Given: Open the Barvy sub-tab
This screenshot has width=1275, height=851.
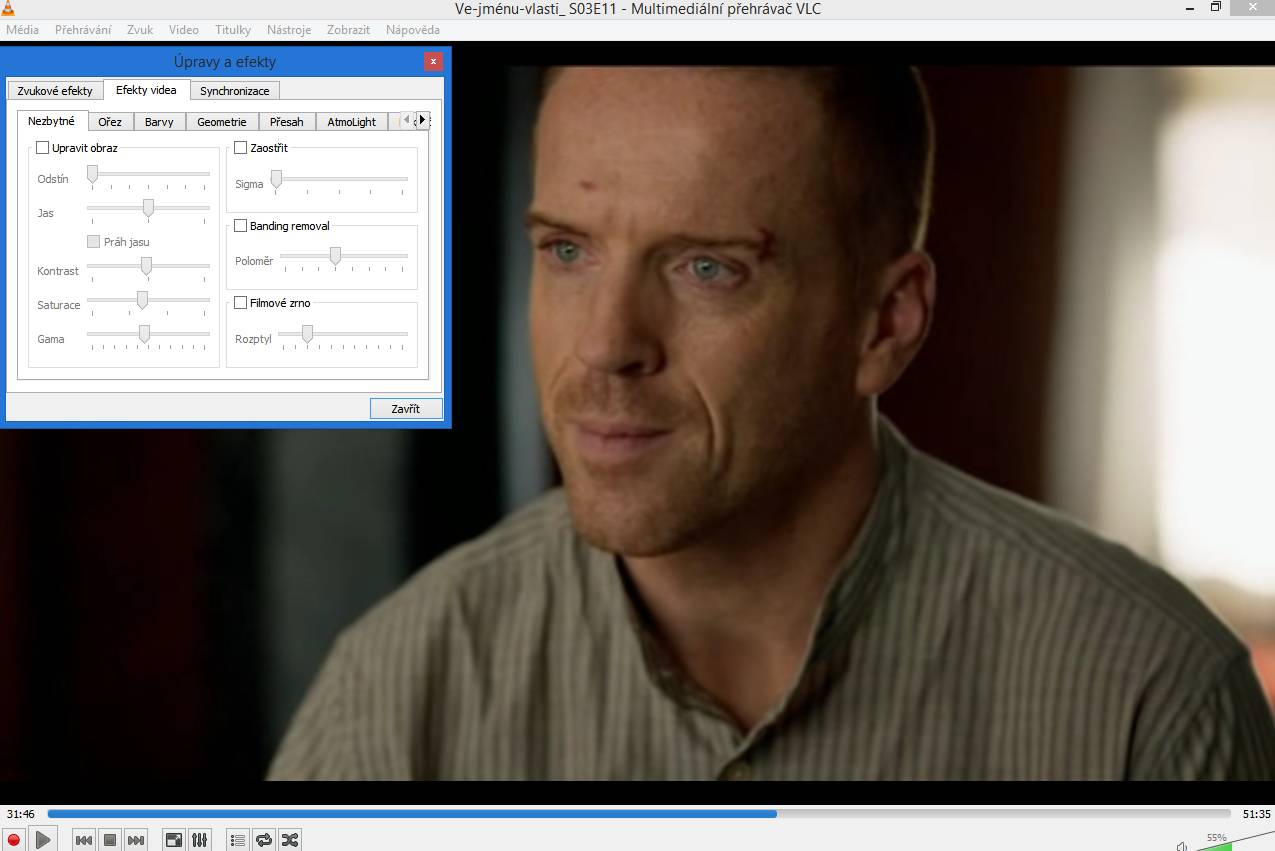Looking at the screenshot, I should pyautogui.click(x=159, y=122).
